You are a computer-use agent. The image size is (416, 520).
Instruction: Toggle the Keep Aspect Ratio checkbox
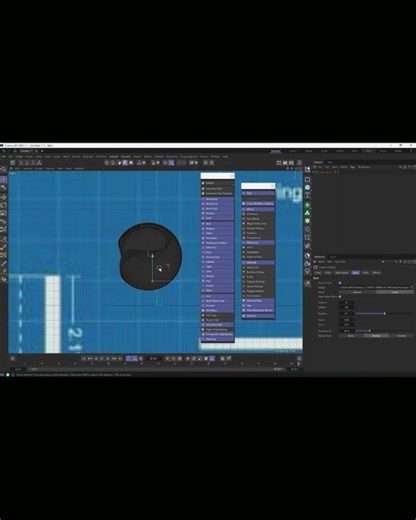coord(340,297)
